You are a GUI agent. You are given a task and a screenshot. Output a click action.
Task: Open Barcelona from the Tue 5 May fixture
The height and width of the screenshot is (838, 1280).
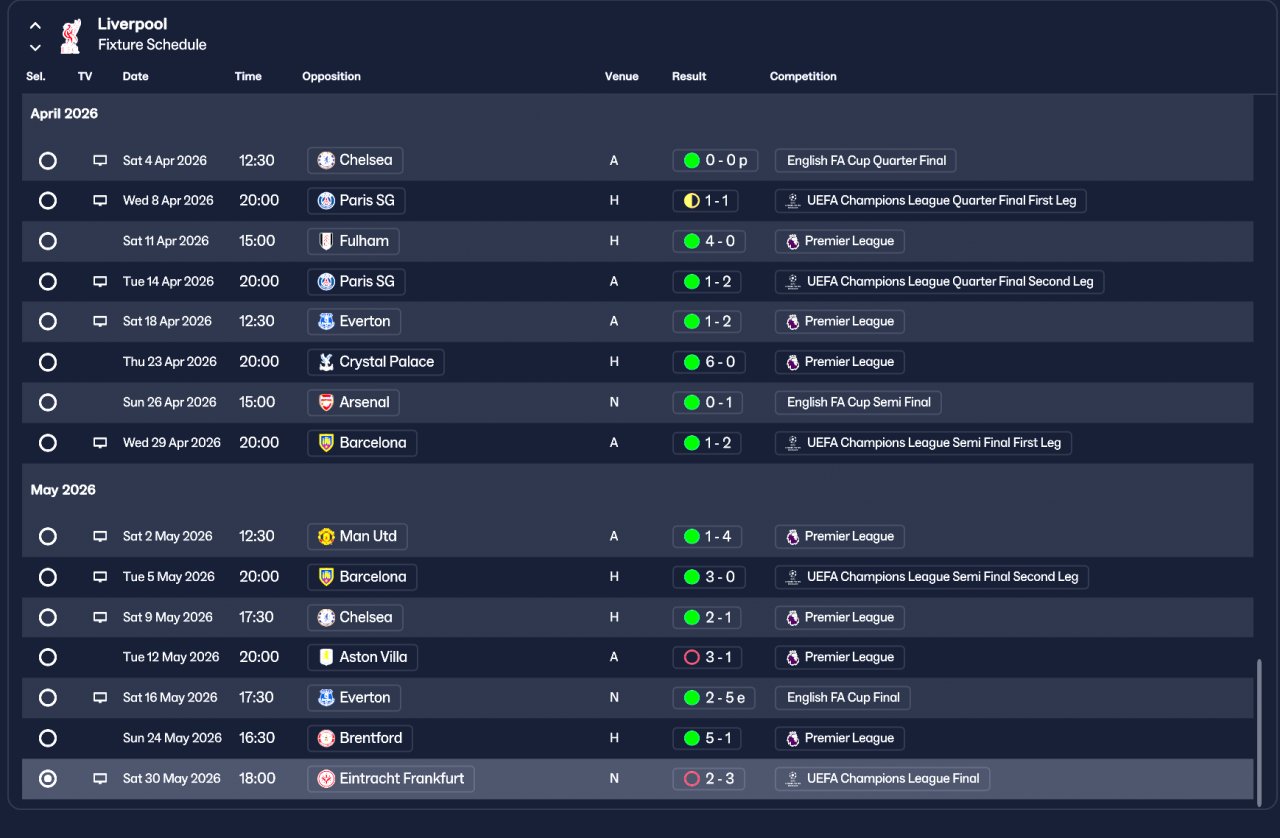[x=362, y=576]
